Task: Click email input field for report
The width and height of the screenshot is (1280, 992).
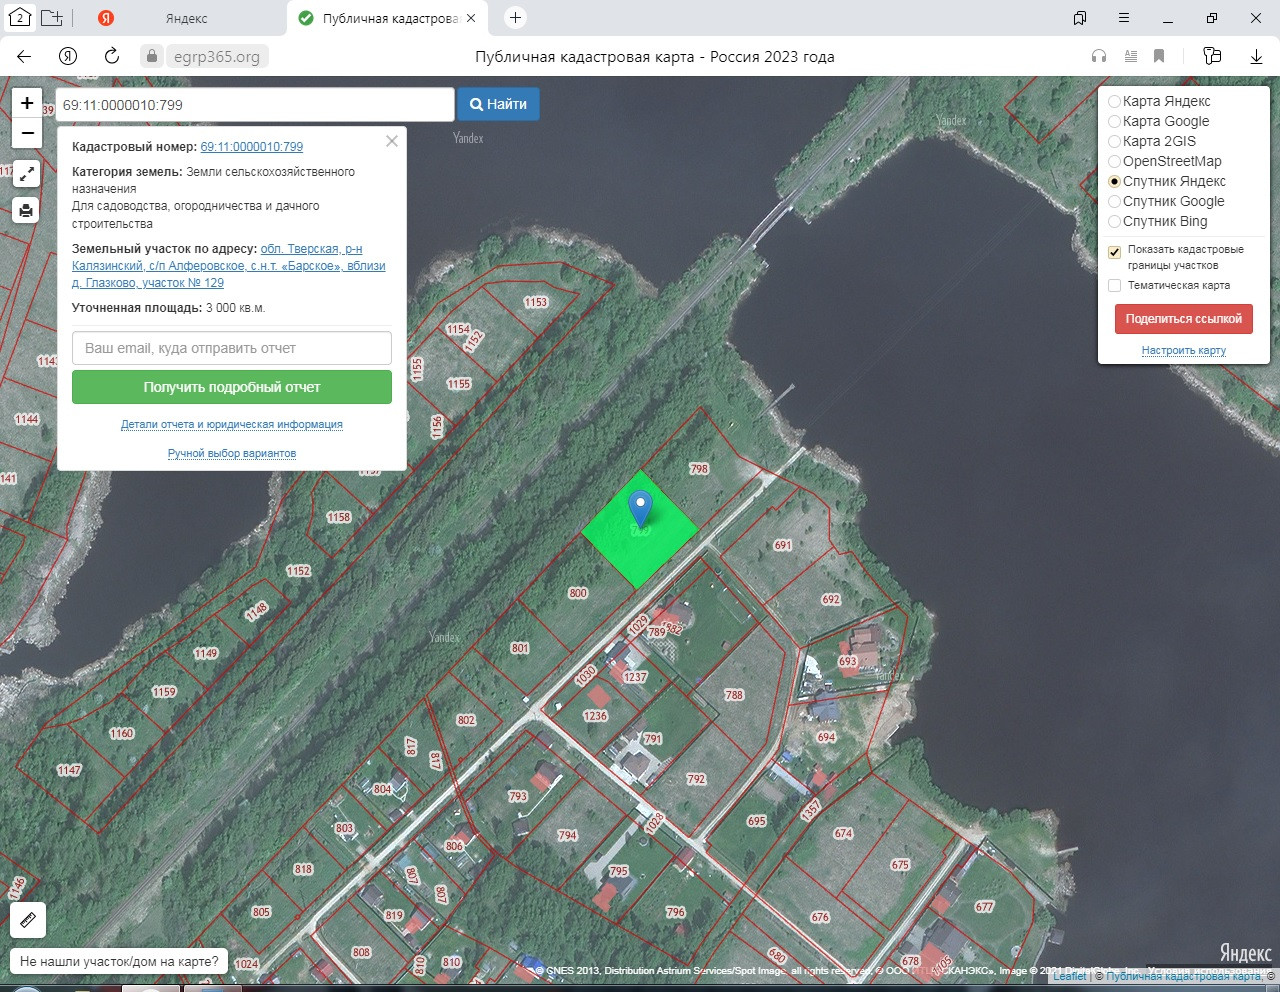Action: 232,348
